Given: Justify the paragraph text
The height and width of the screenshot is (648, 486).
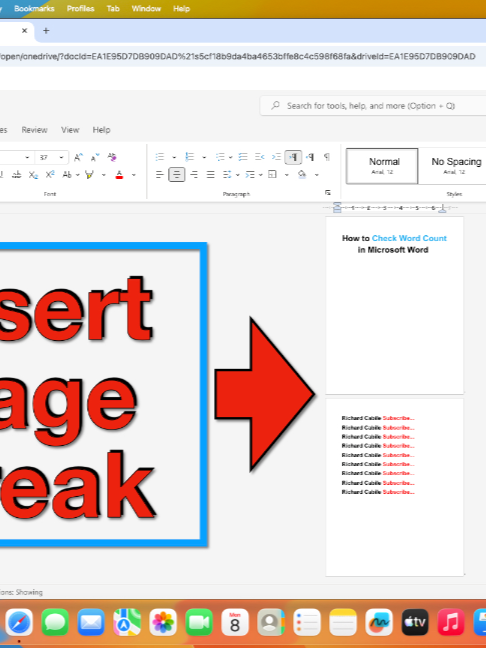Looking at the screenshot, I should pos(210,175).
